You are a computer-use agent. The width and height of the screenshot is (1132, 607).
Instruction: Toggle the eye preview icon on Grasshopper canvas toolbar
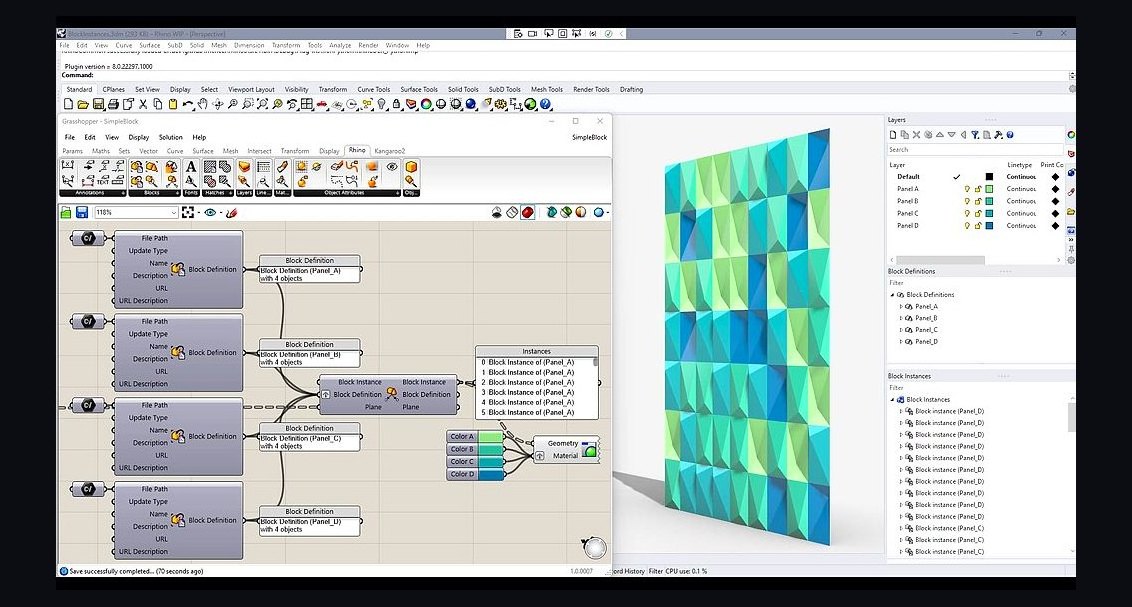210,212
